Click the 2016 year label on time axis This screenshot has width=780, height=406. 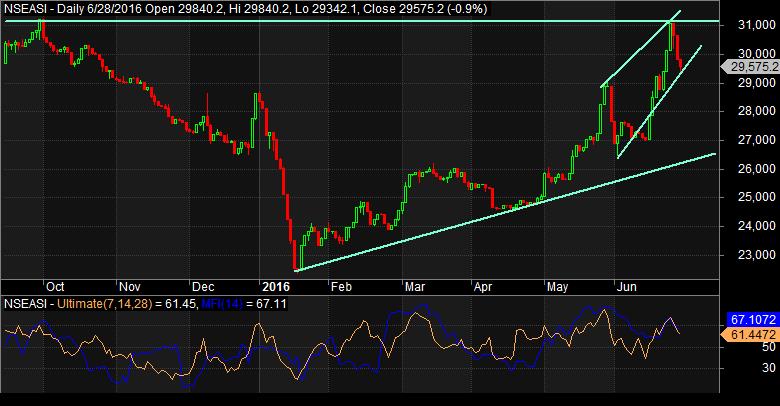[276, 287]
